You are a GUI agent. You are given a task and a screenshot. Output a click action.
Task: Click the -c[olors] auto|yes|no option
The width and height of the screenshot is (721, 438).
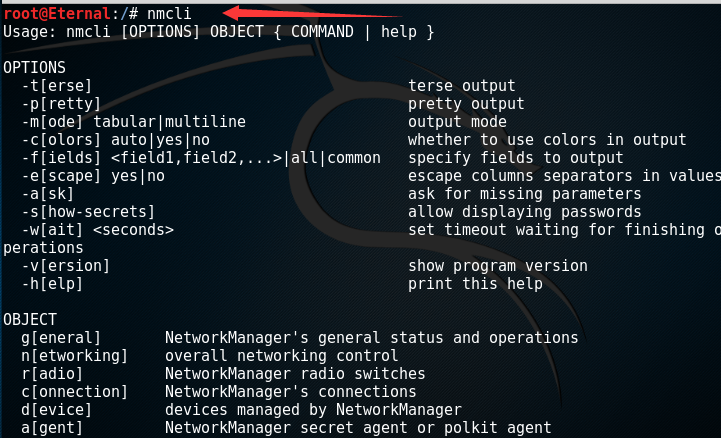115,140
